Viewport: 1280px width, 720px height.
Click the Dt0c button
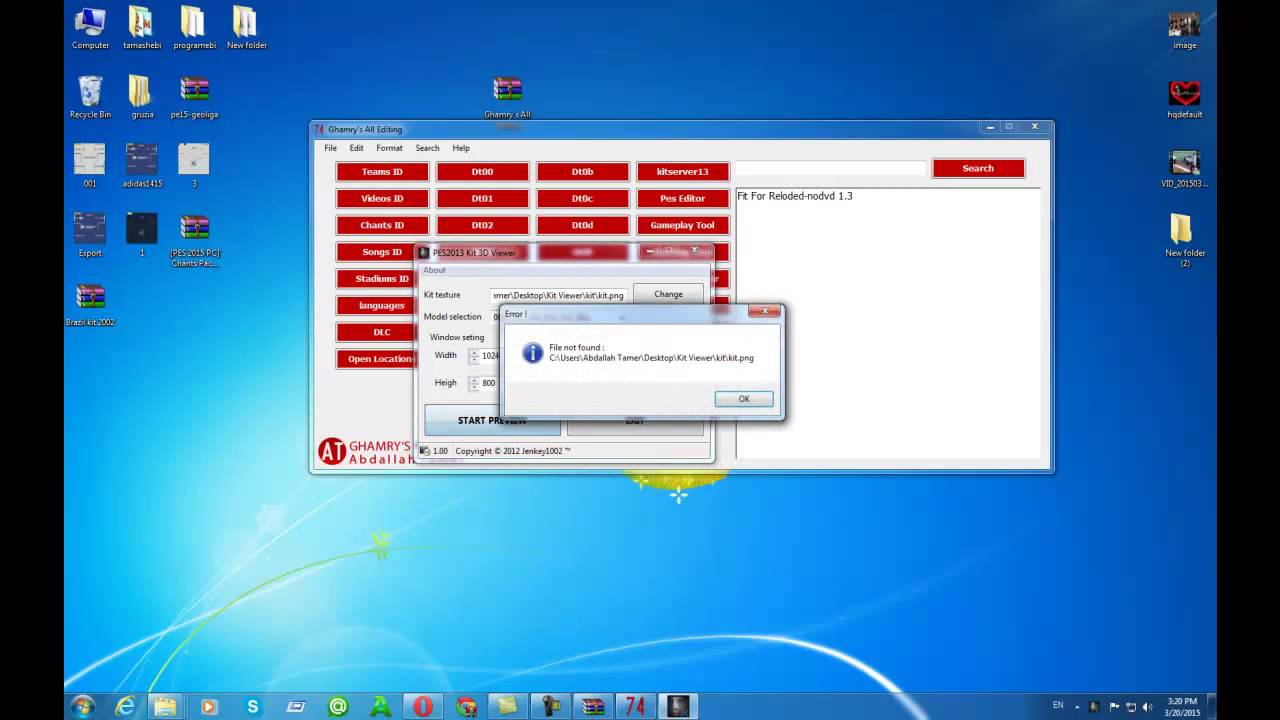click(x=582, y=198)
